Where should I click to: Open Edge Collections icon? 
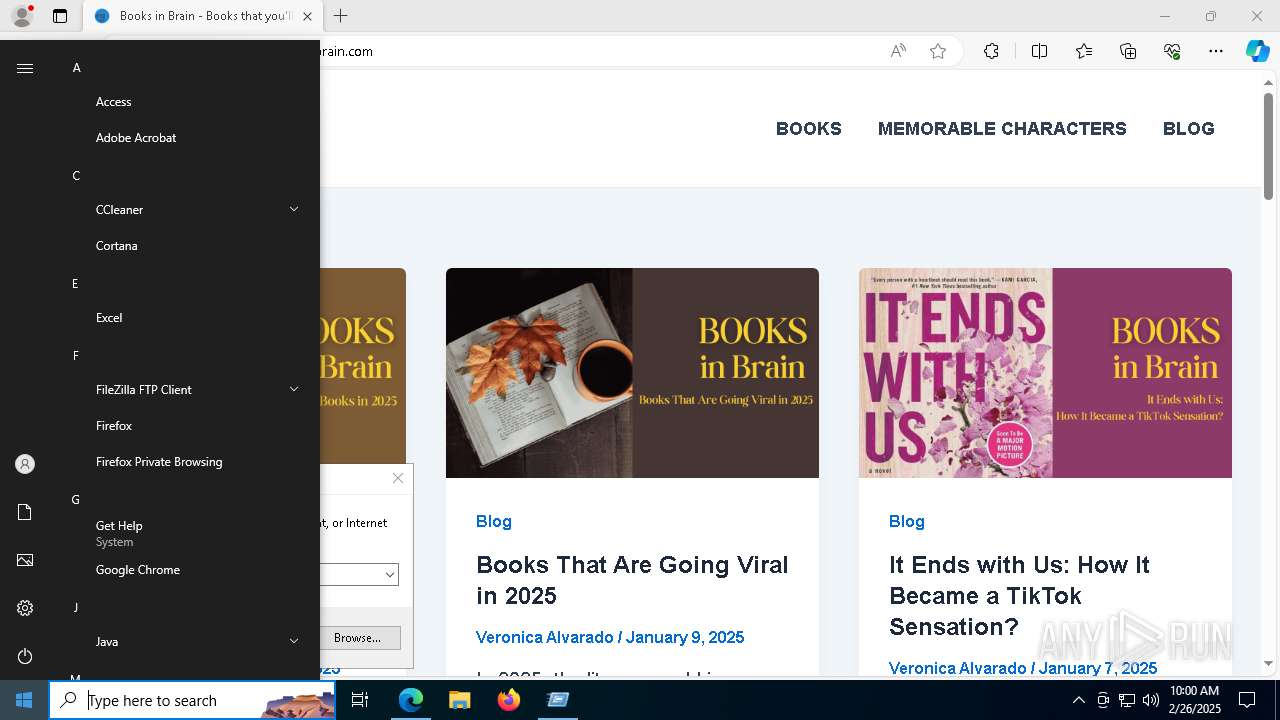point(1128,51)
